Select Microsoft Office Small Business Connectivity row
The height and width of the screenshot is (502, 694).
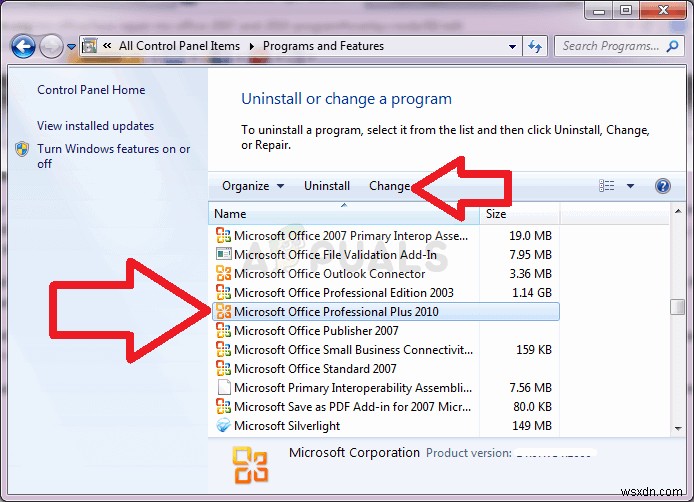(x=384, y=350)
